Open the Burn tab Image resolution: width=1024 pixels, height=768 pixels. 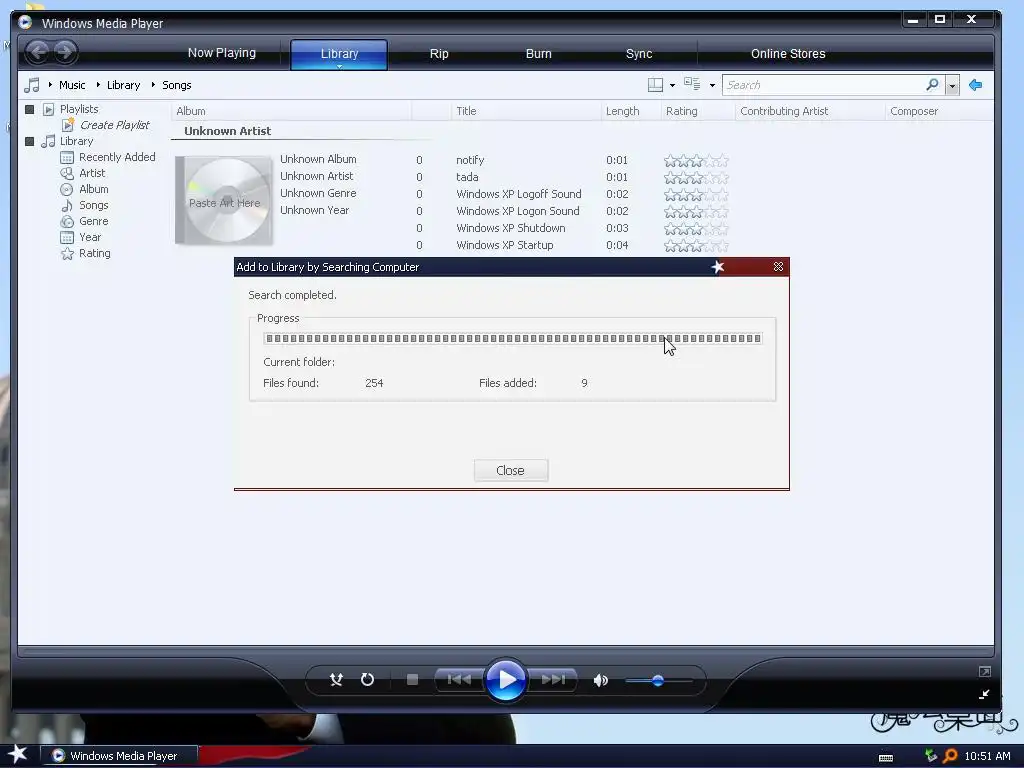(539, 54)
